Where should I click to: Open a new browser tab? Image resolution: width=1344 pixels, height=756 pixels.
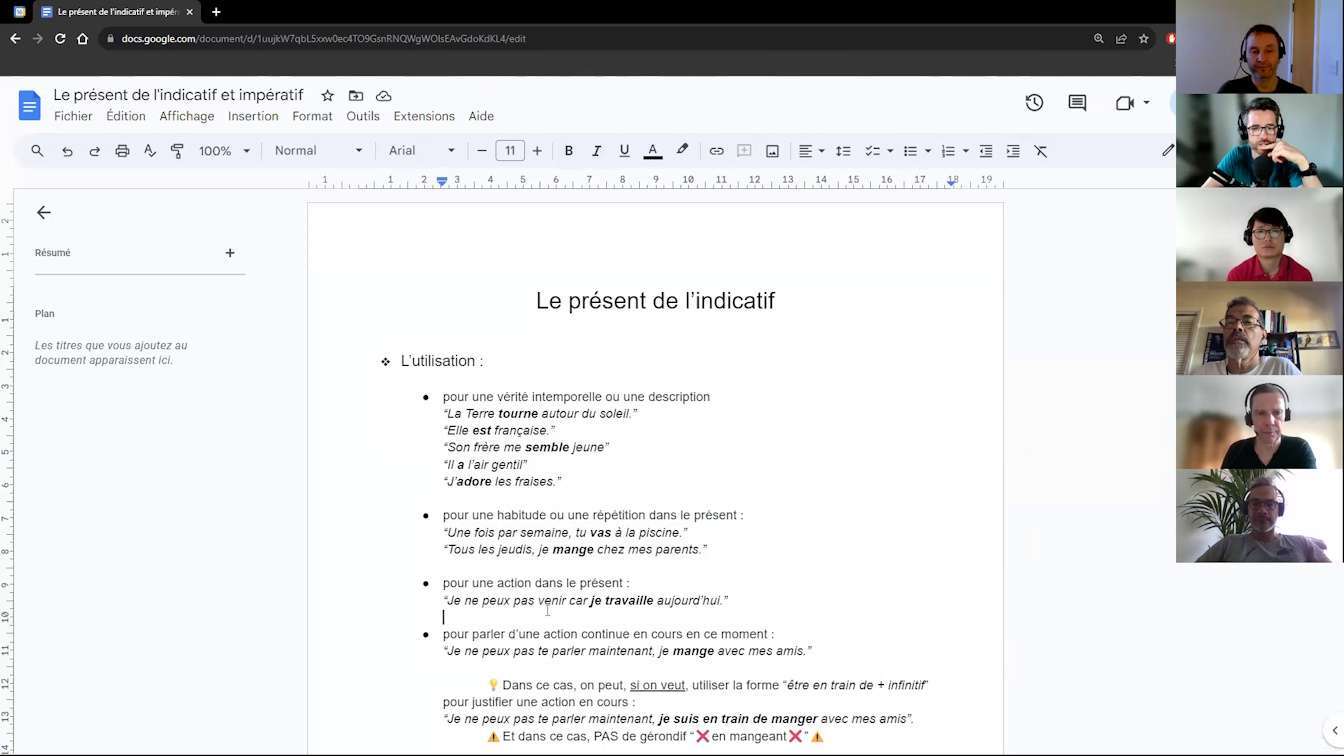216,12
